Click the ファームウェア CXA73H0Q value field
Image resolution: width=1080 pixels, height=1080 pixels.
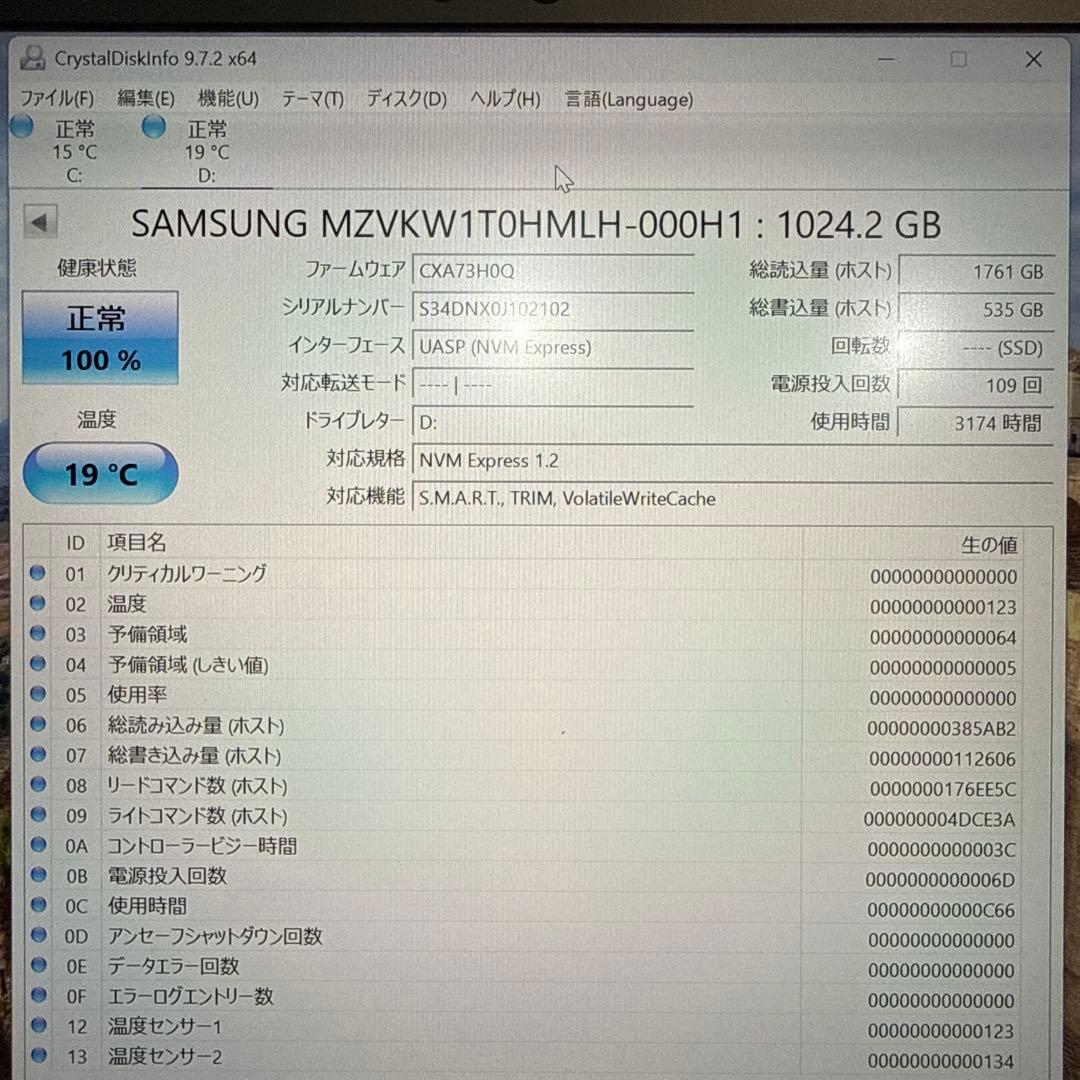click(553, 269)
